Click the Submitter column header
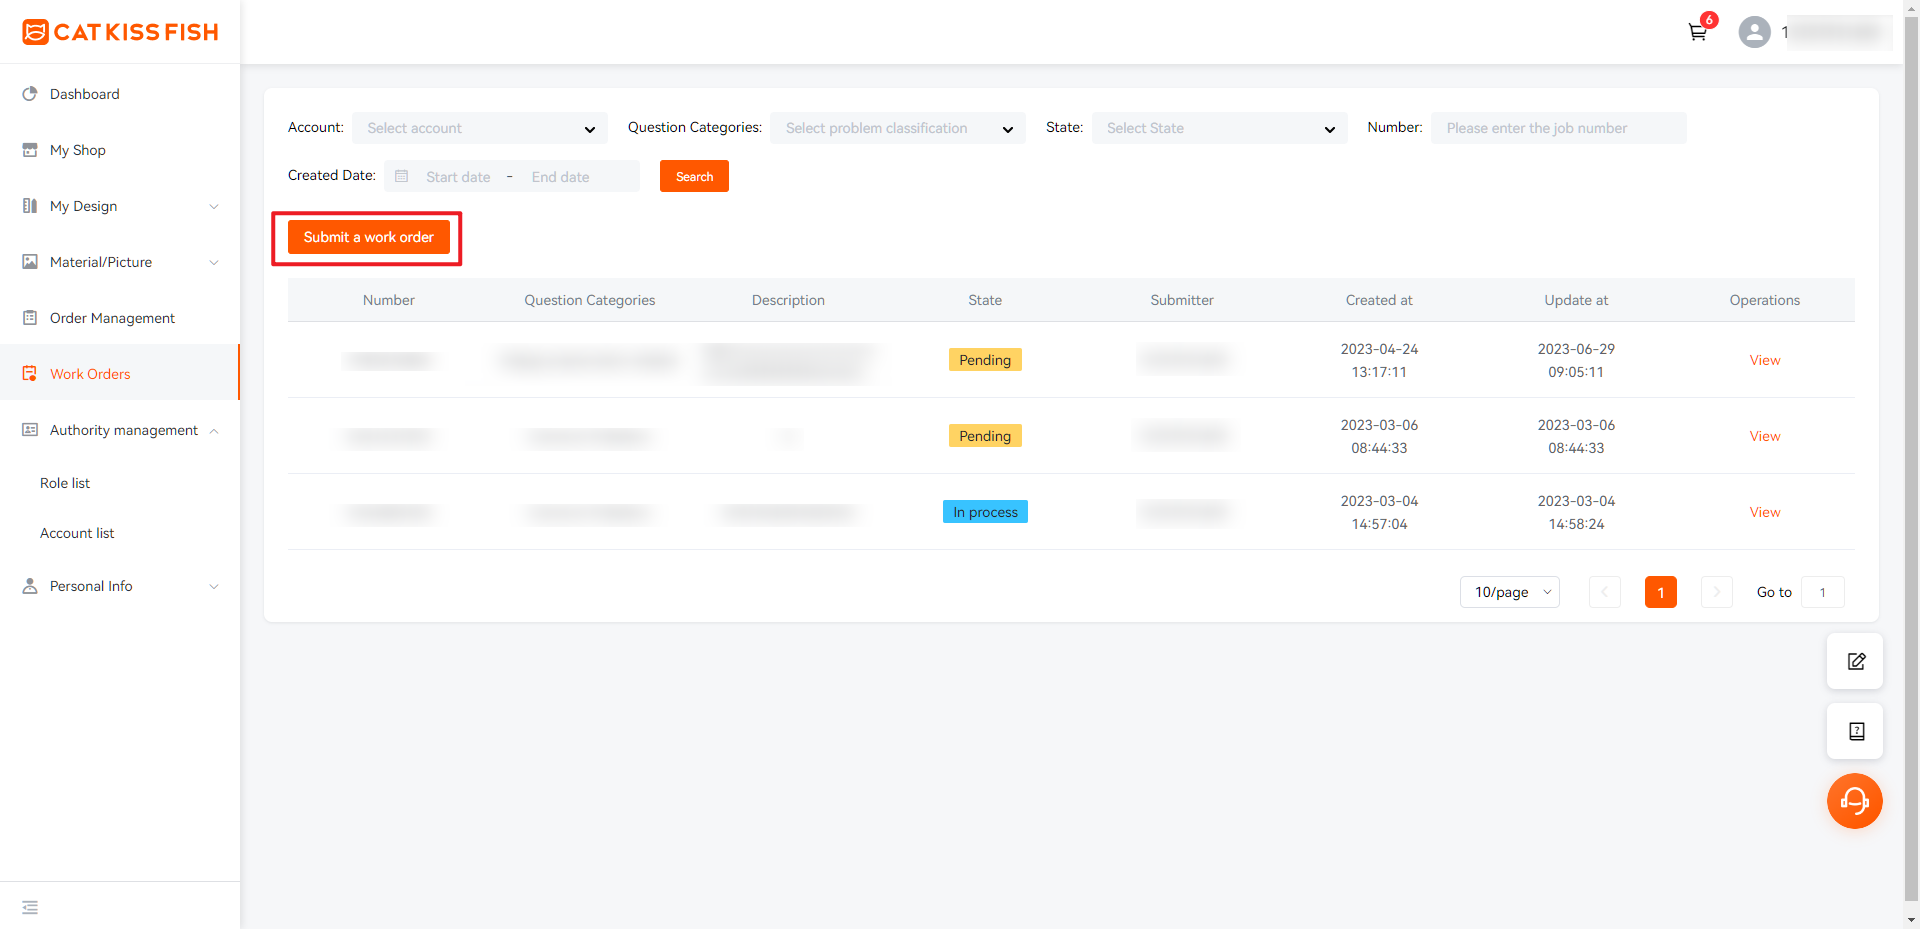This screenshot has width=1920, height=929. [x=1182, y=300]
